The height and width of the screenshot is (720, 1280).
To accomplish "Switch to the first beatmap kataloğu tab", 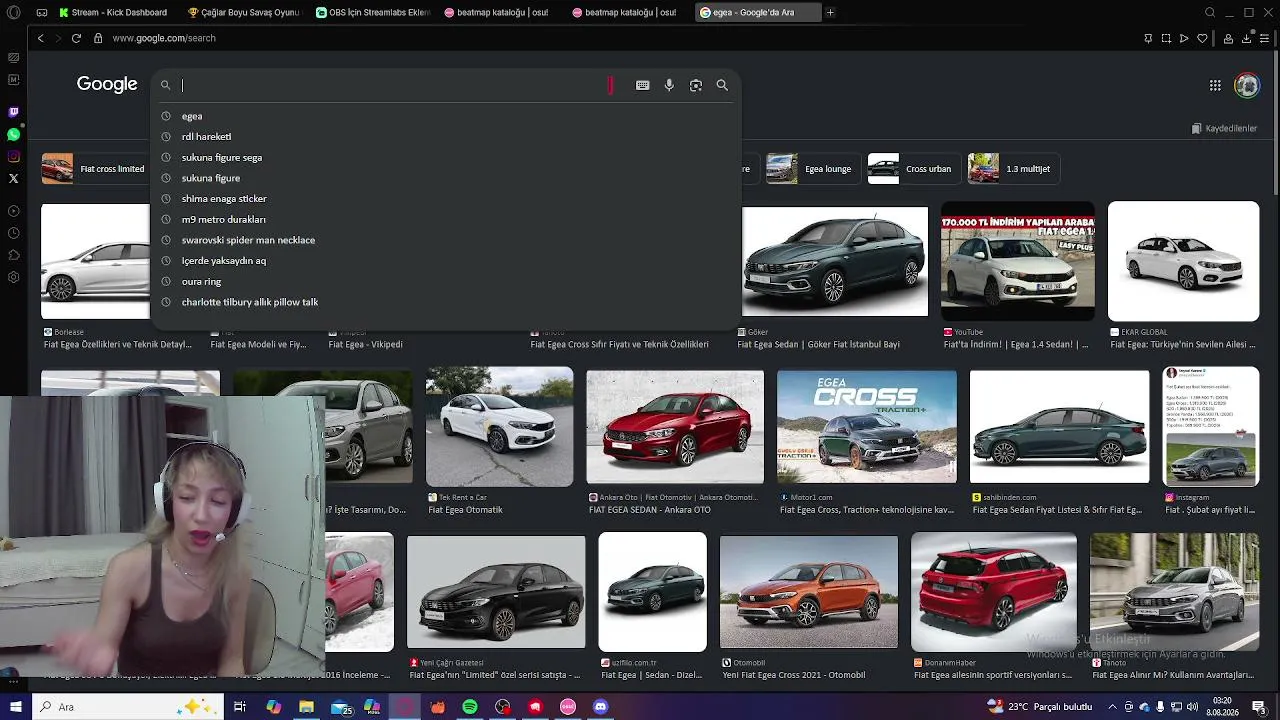I will [x=500, y=12].
